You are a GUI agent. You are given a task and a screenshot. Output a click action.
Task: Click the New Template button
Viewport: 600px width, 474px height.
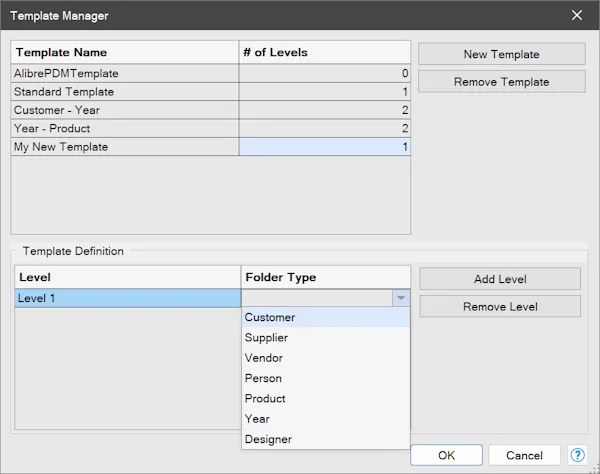click(502, 54)
